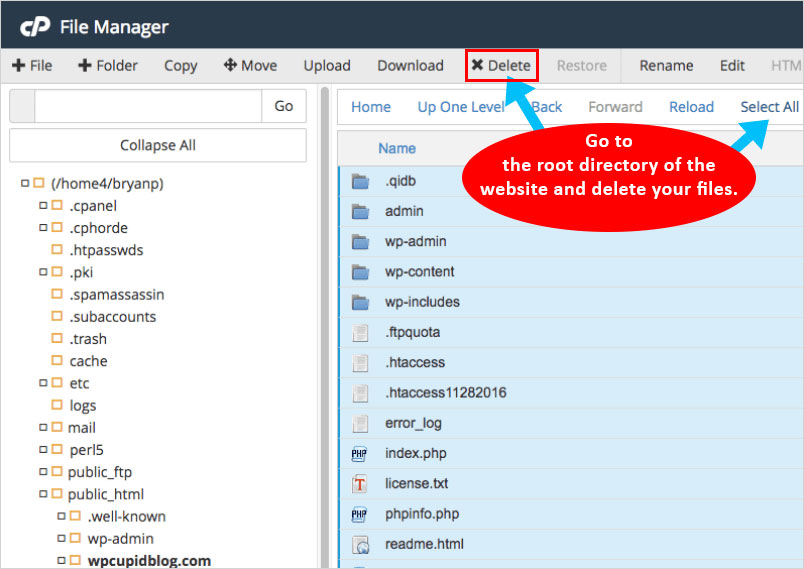This screenshot has width=804, height=569.
Task: Sort files by the Name column header
Action: pyautogui.click(x=396, y=149)
